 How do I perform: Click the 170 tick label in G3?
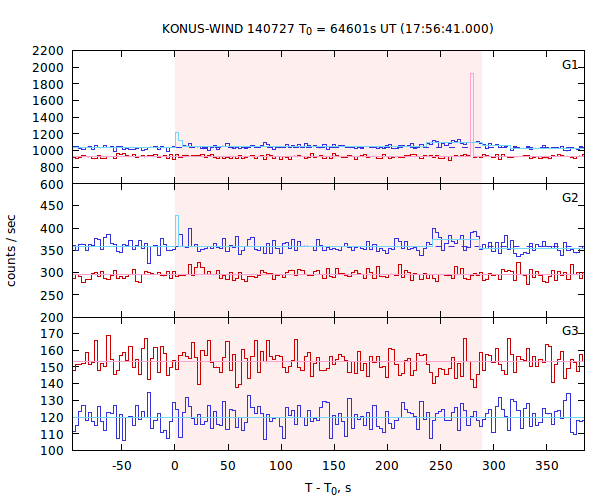pyautogui.click(x=52, y=334)
